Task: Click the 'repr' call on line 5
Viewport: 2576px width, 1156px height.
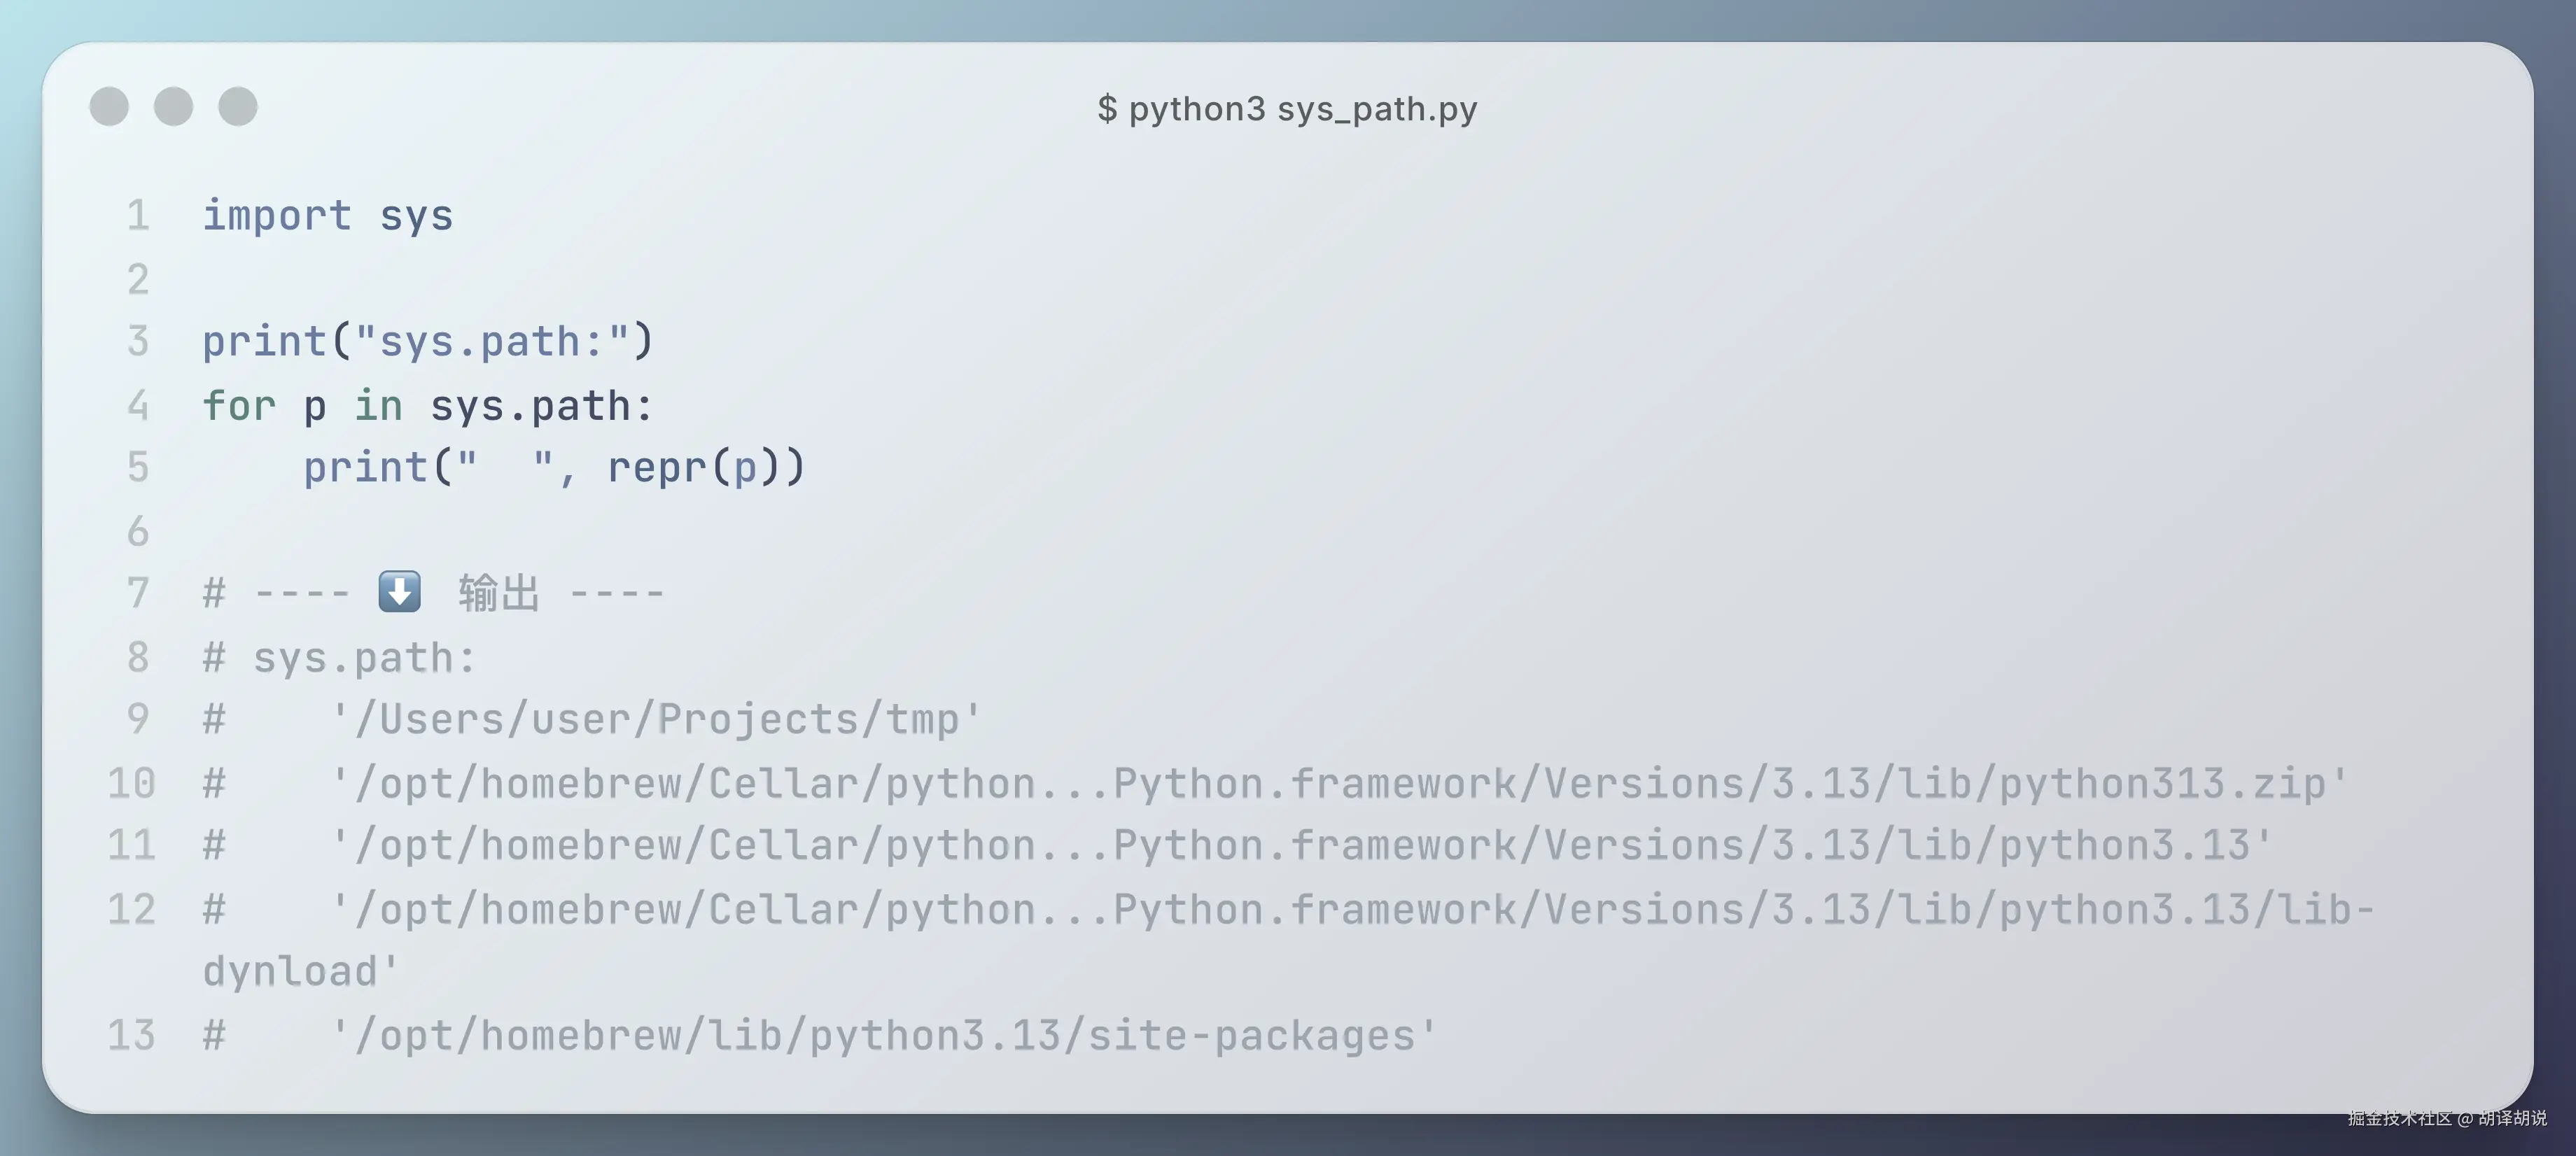Action: (656, 468)
